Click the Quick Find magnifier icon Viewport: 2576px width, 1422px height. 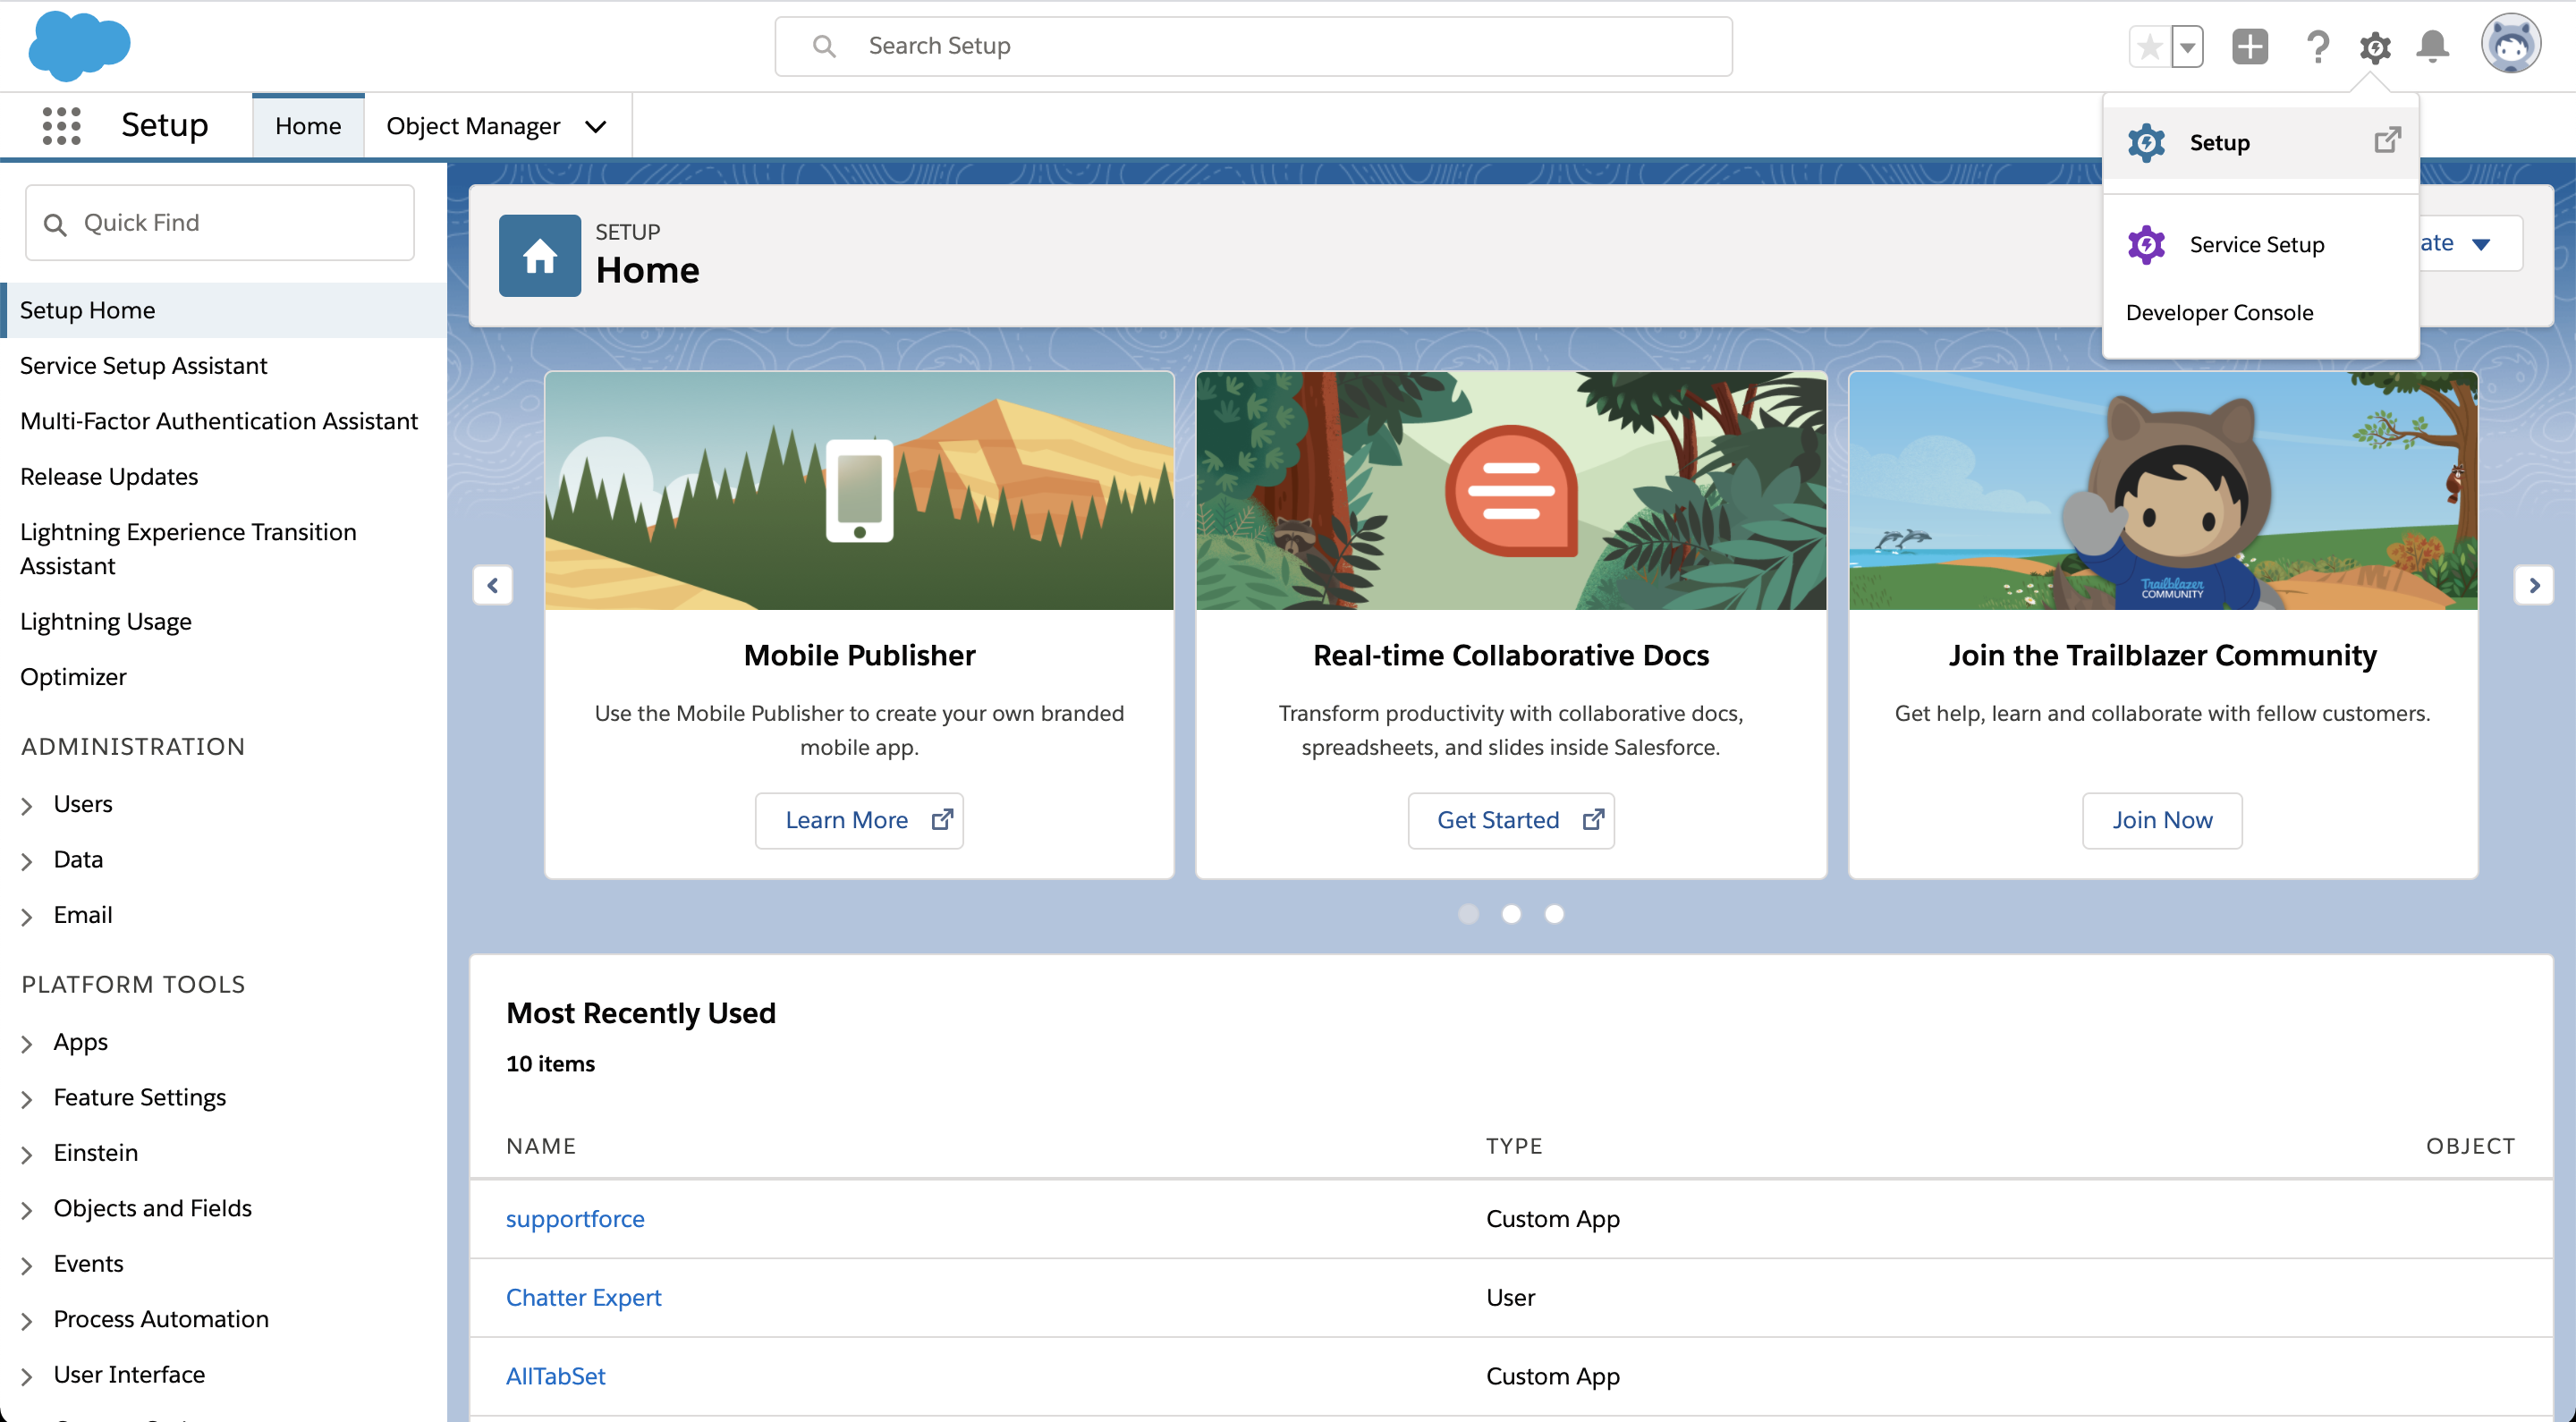click(x=55, y=224)
